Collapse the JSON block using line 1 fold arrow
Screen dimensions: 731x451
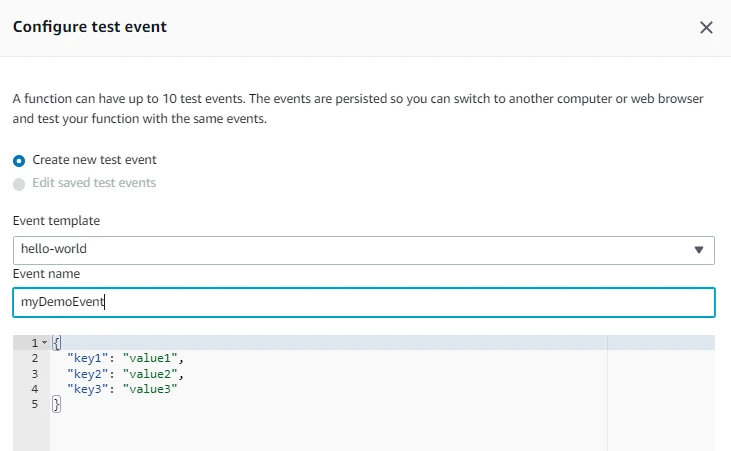[44, 343]
